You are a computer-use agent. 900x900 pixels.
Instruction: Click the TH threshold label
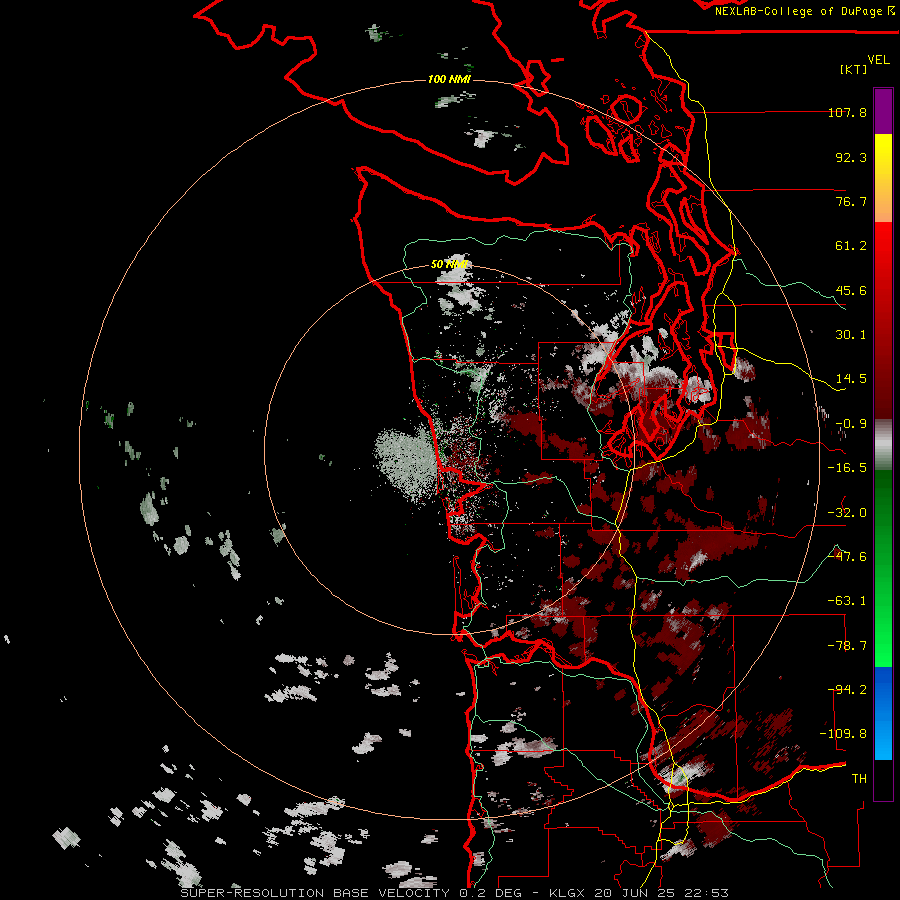859,779
